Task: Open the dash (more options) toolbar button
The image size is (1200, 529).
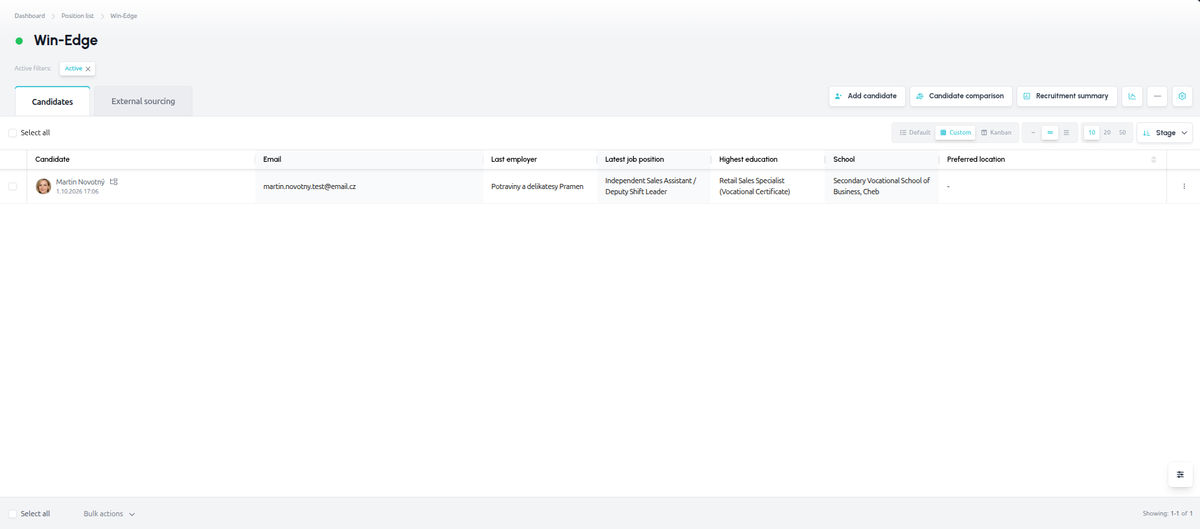Action: [1157, 96]
